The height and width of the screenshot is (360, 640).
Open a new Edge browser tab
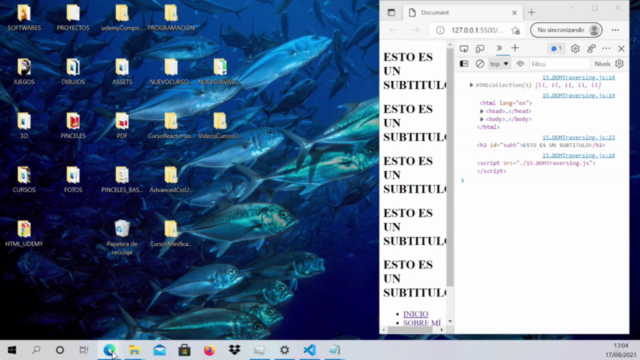(531, 13)
